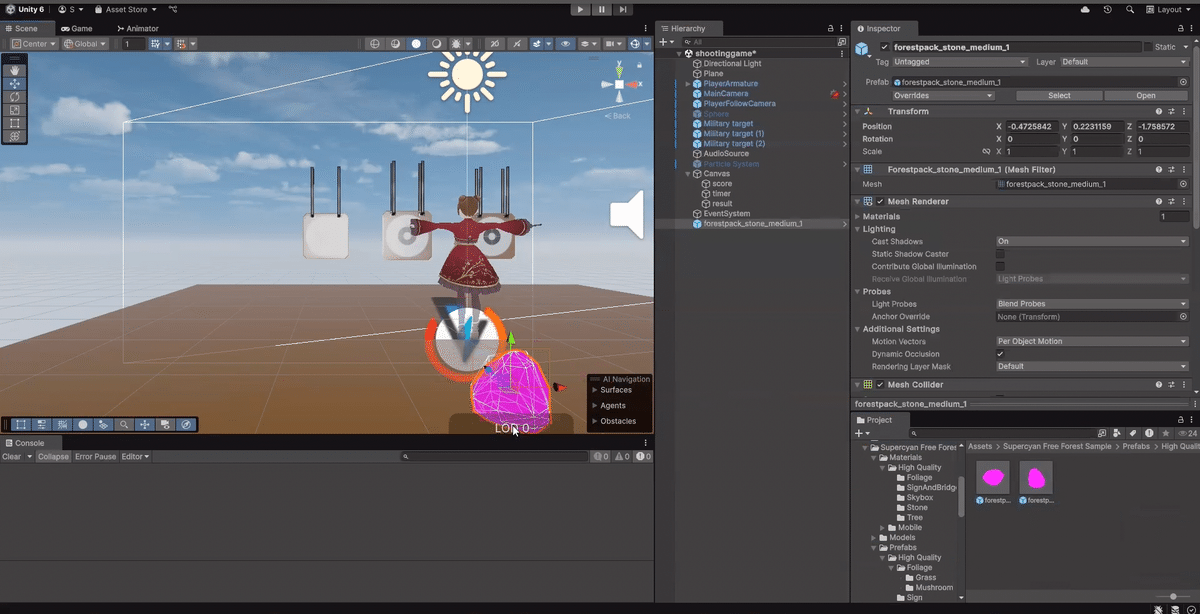Switch to the Game tab

pyautogui.click(x=79, y=28)
